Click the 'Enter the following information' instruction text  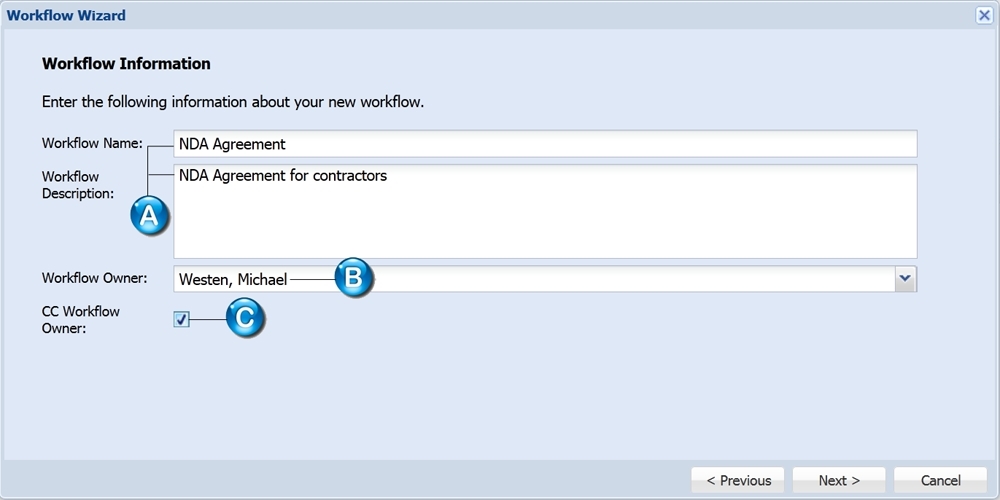[233, 102]
